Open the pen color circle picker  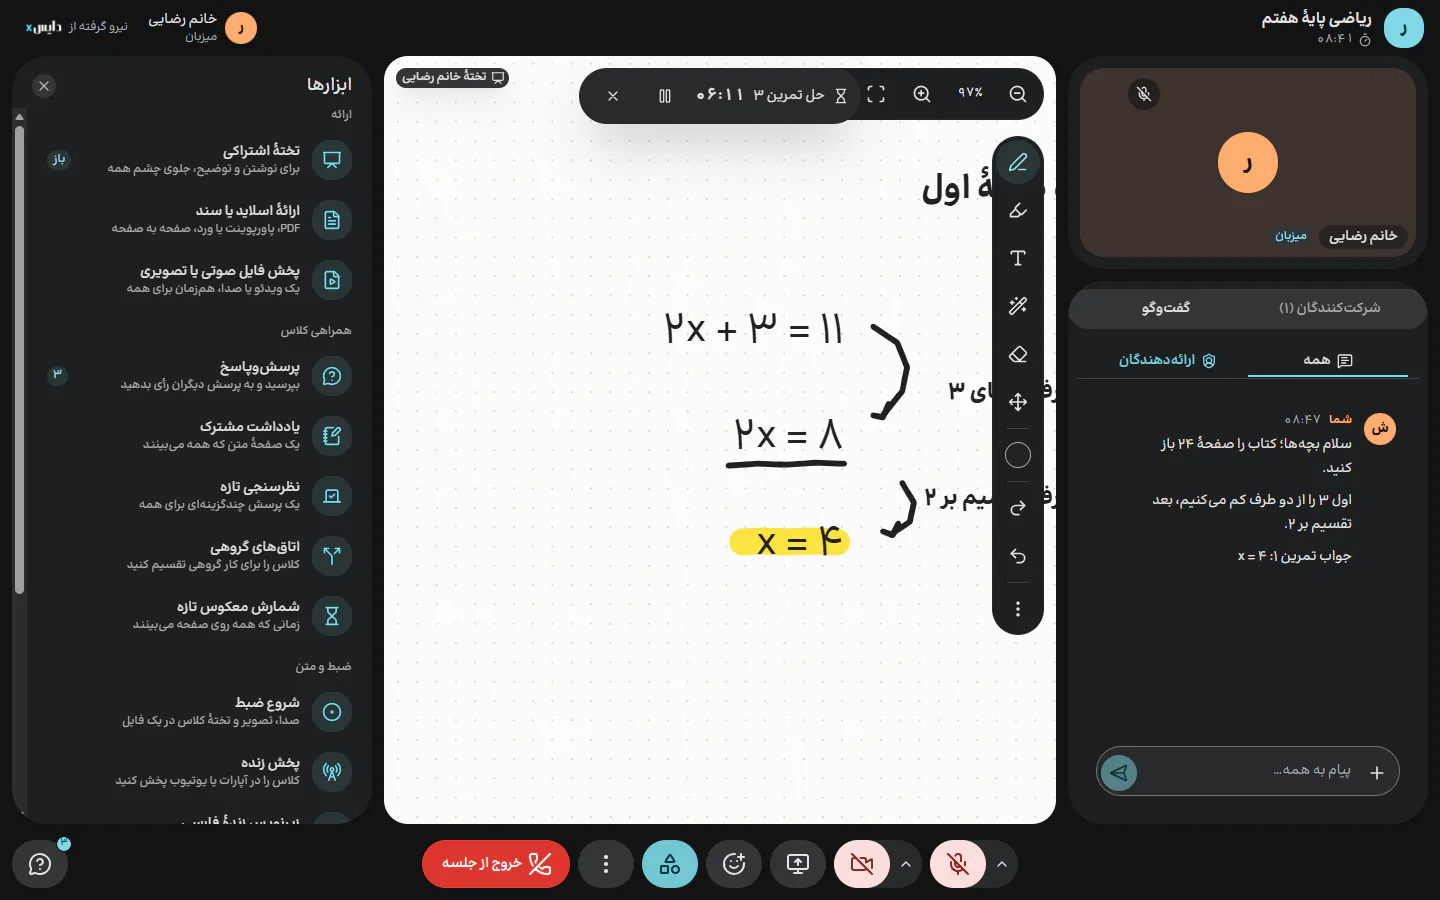click(x=1018, y=455)
